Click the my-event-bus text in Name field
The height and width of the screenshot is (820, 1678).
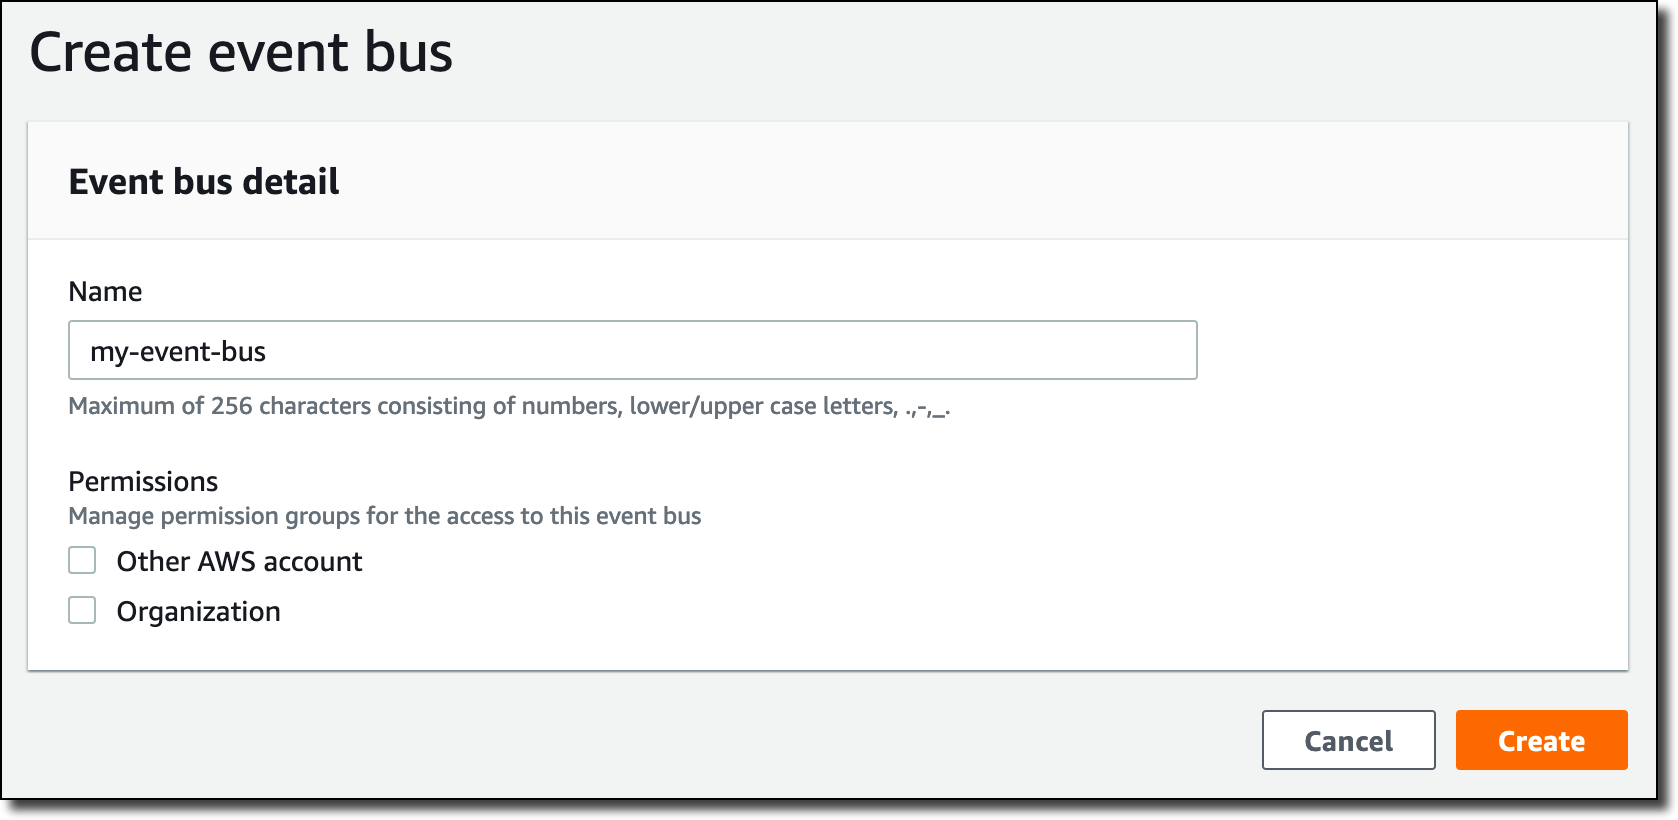(x=178, y=352)
